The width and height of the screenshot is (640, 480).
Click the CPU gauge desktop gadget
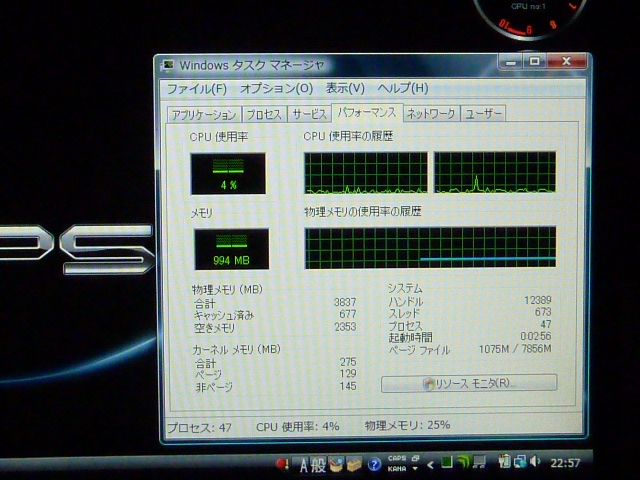530,18
